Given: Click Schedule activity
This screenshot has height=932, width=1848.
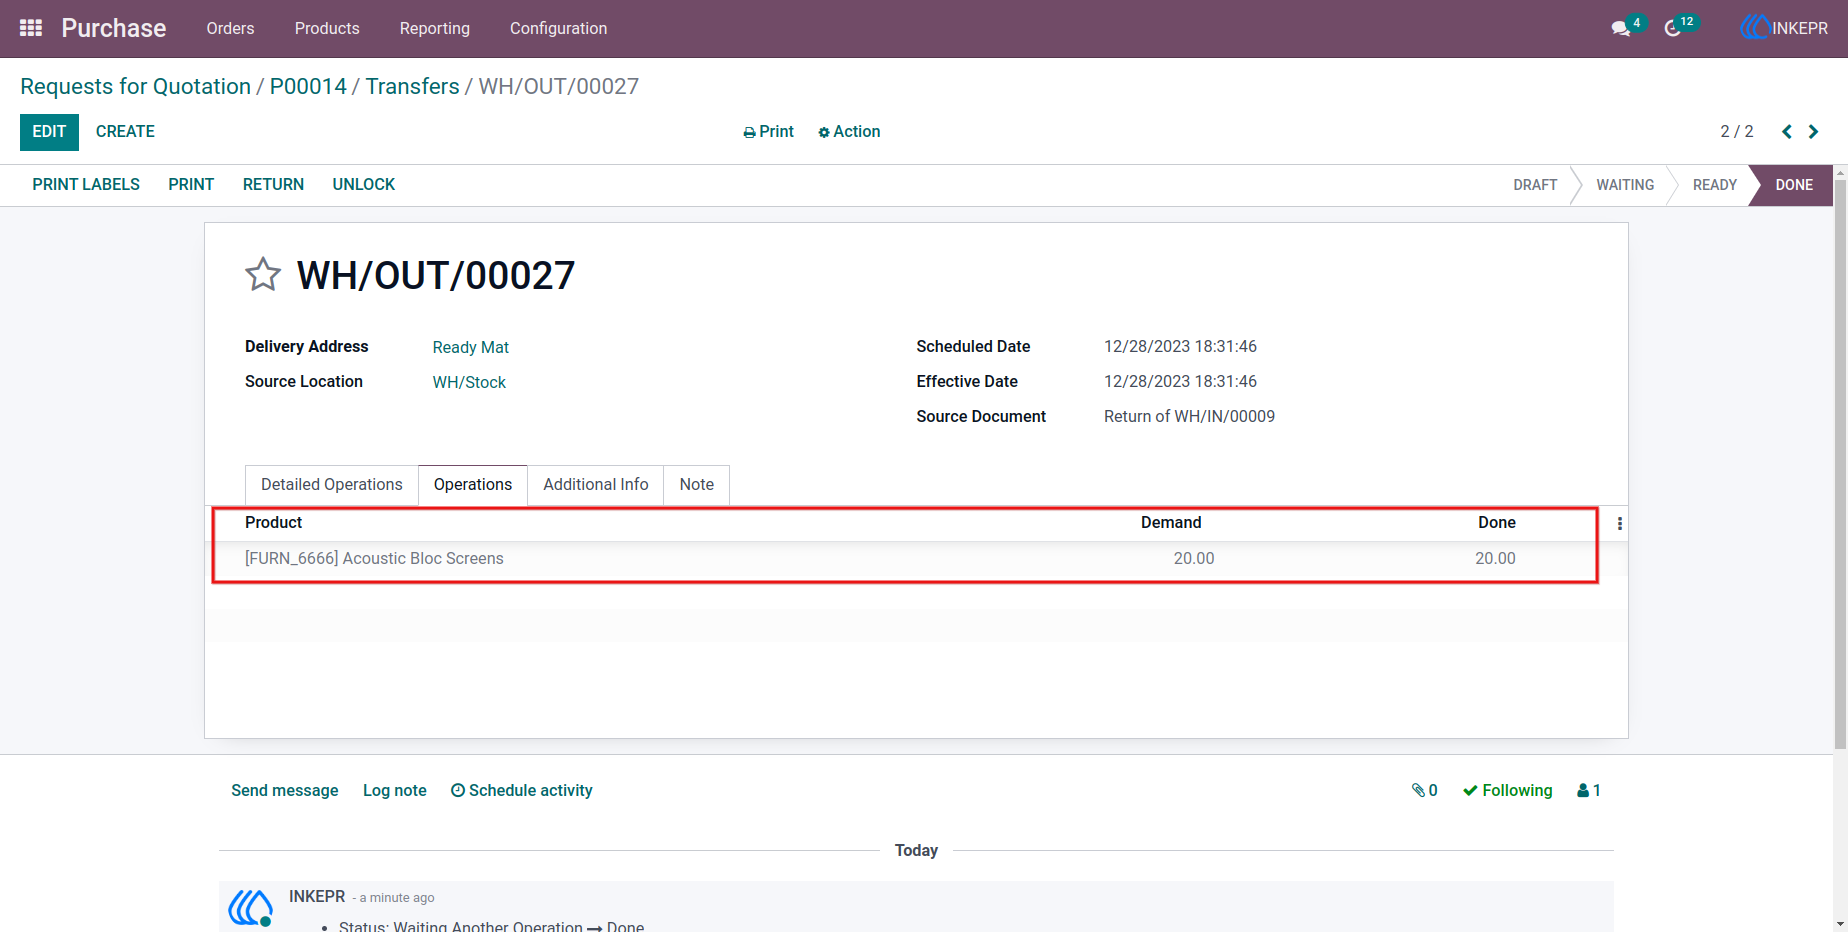Looking at the screenshot, I should pyautogui.click(x=521, y=790).
